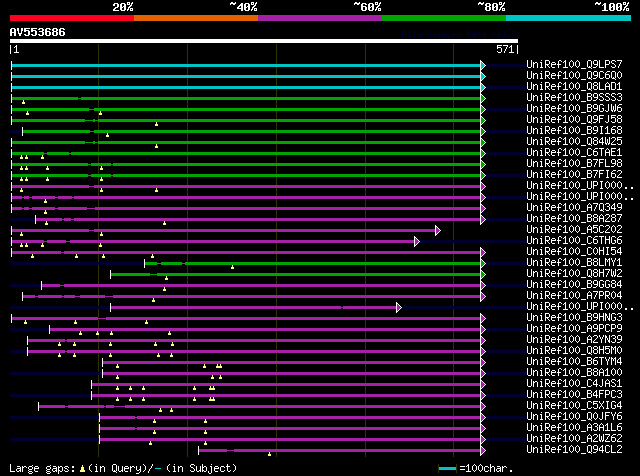Image resolution: width=640 pixels, height=476 pixels.
Task: Choose the UniRef100_B9I168 label
Action: 574,131
